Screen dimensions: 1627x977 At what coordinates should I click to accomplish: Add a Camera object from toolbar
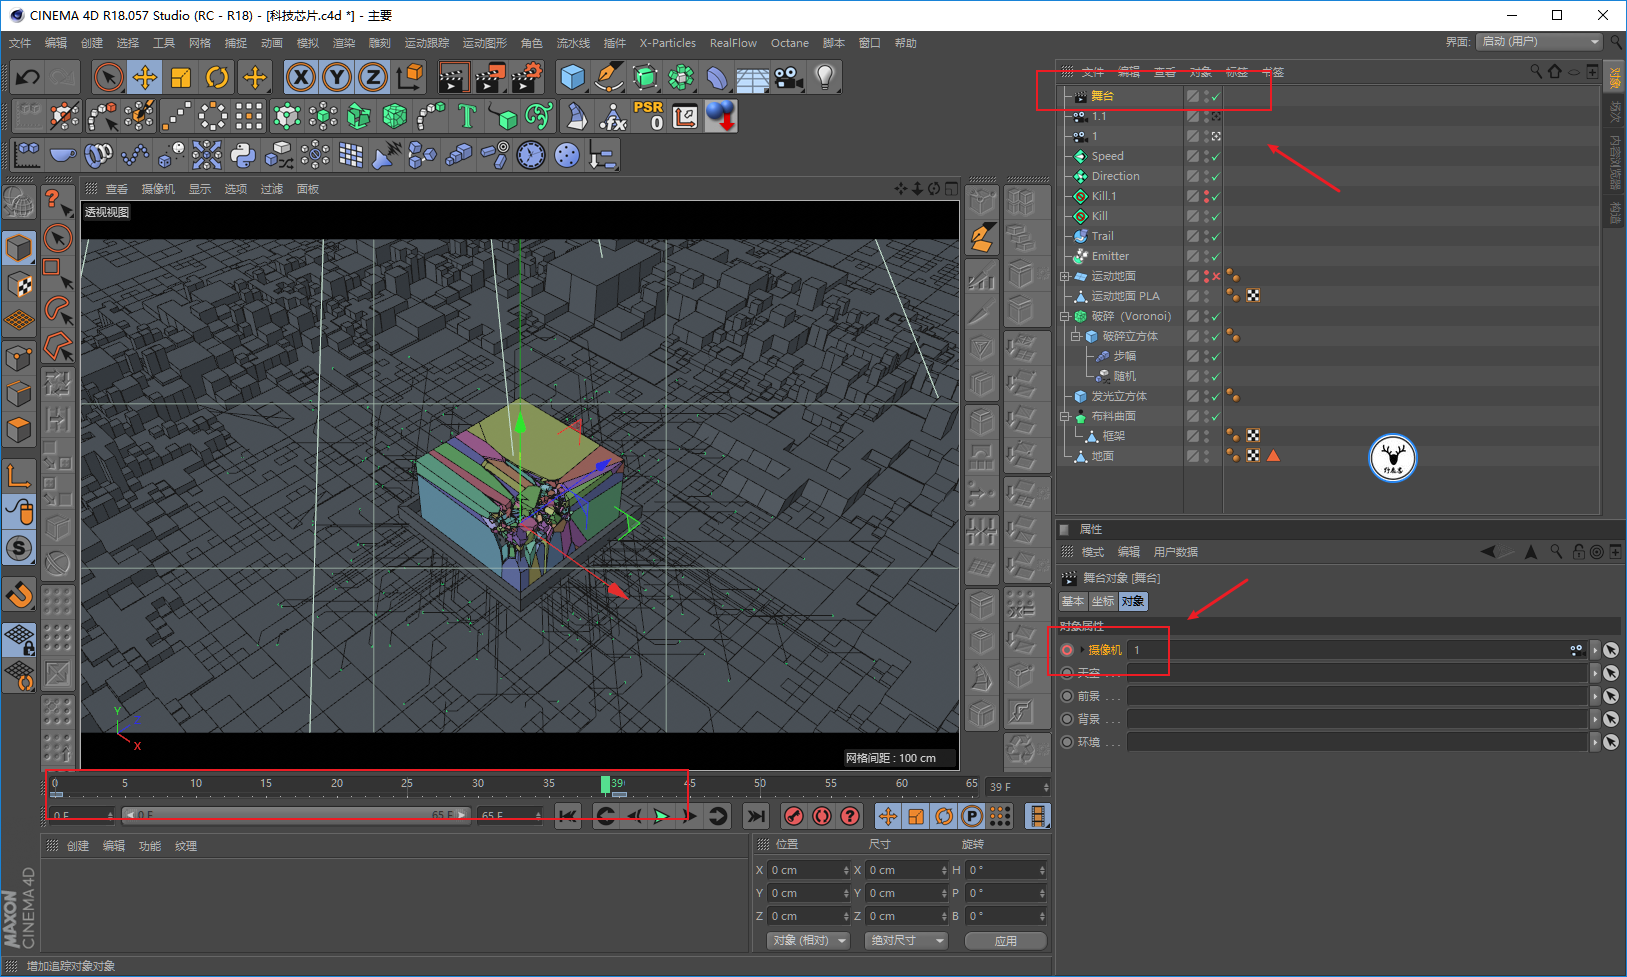point(788,77)
